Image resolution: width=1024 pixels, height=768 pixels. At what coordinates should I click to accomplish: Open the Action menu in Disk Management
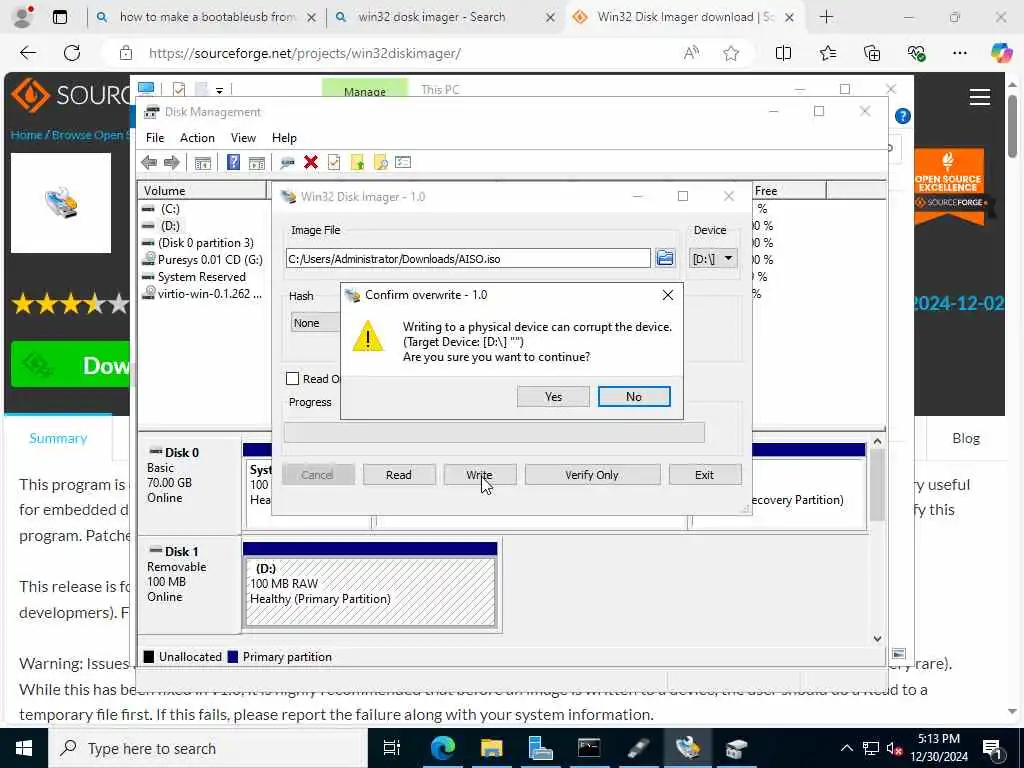coord(197,138)
